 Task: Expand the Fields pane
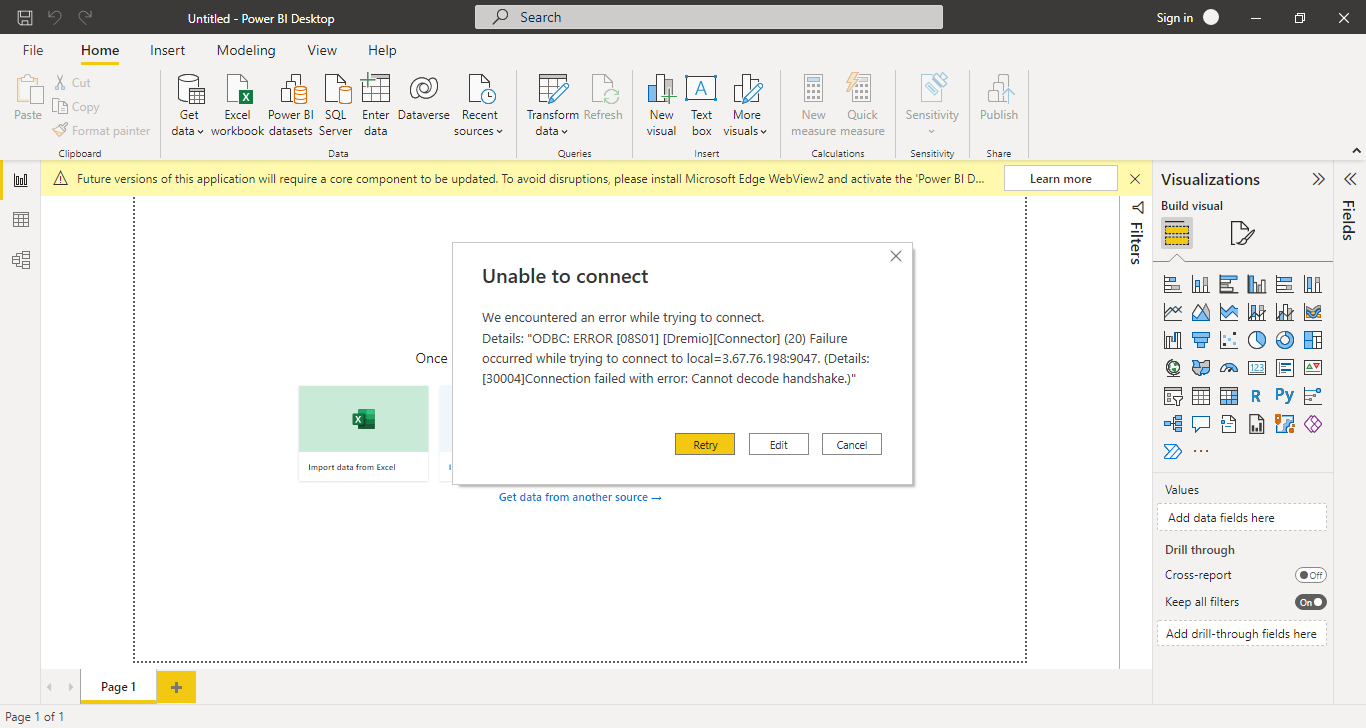tap(1349, 179)
